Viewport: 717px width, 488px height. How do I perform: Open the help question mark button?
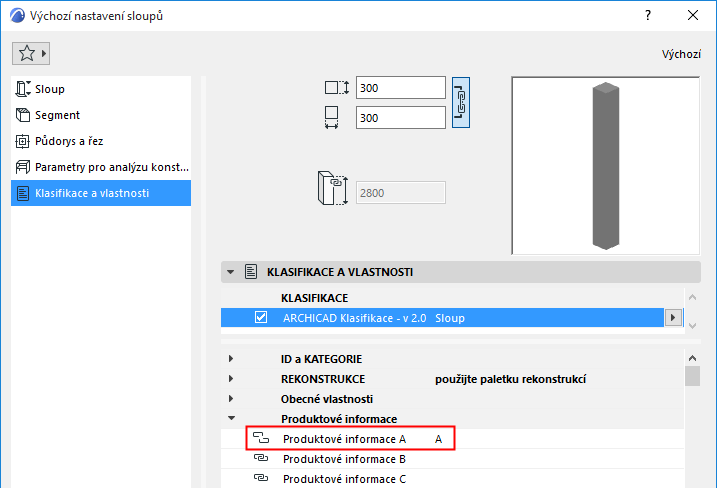point(648,16)
